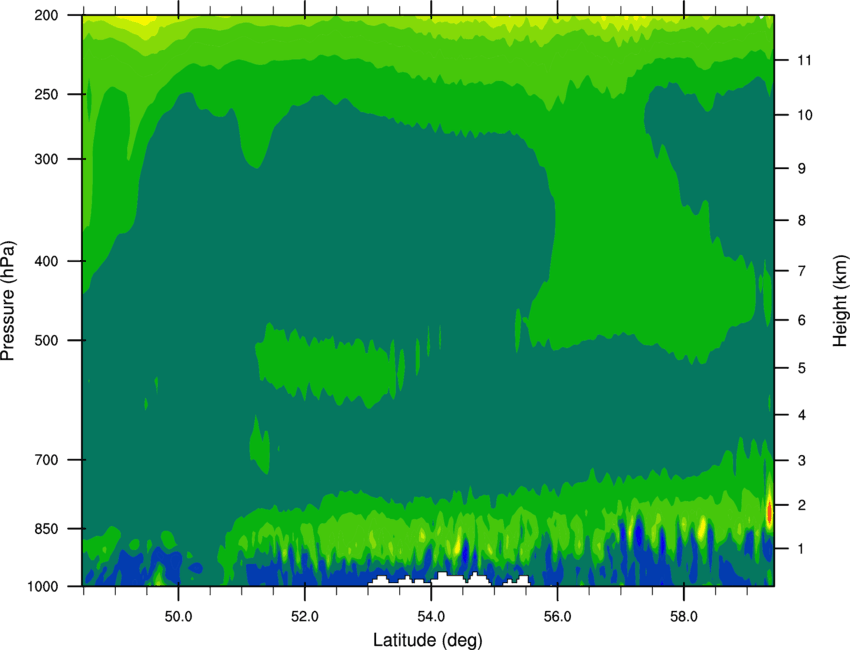850x650 pixels.
Task: Click the 50.0 latitude tick label
Action: [x=178, y=617]
